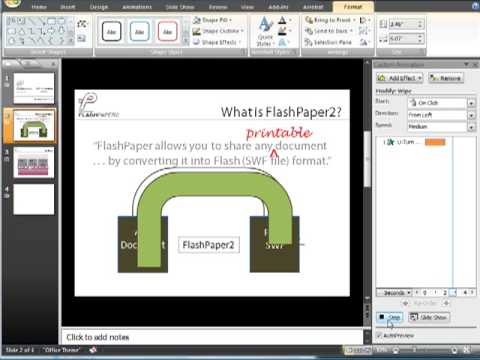The width and height of the screenshot is (480, 360).
Task: Click the Slide Show button
Action: coord(429,317)
